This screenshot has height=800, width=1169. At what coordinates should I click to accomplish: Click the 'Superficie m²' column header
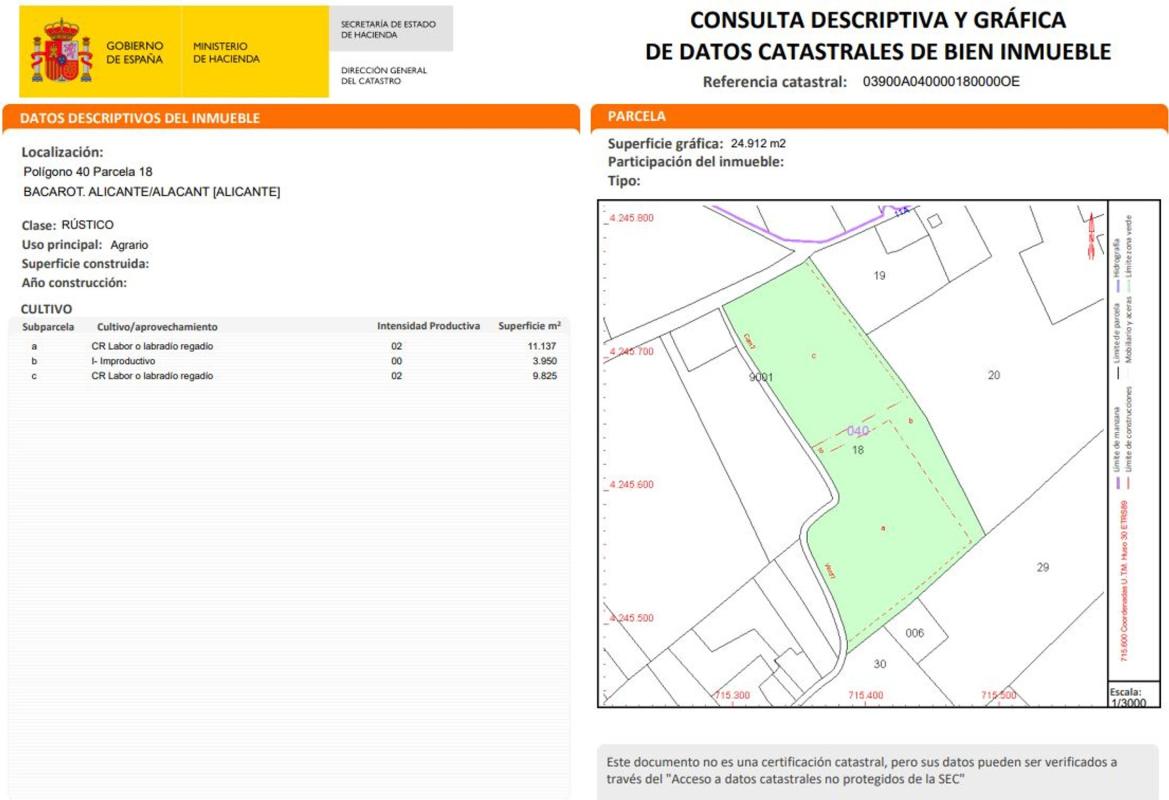tap(529, 326)
